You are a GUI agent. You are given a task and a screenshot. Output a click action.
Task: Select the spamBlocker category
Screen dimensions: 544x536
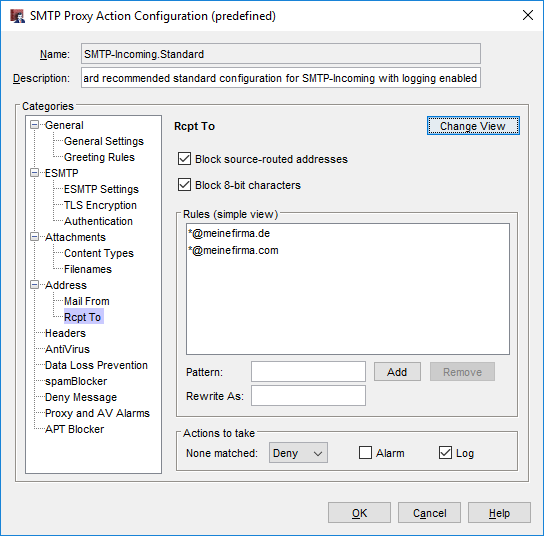click(x=76, y=381)
